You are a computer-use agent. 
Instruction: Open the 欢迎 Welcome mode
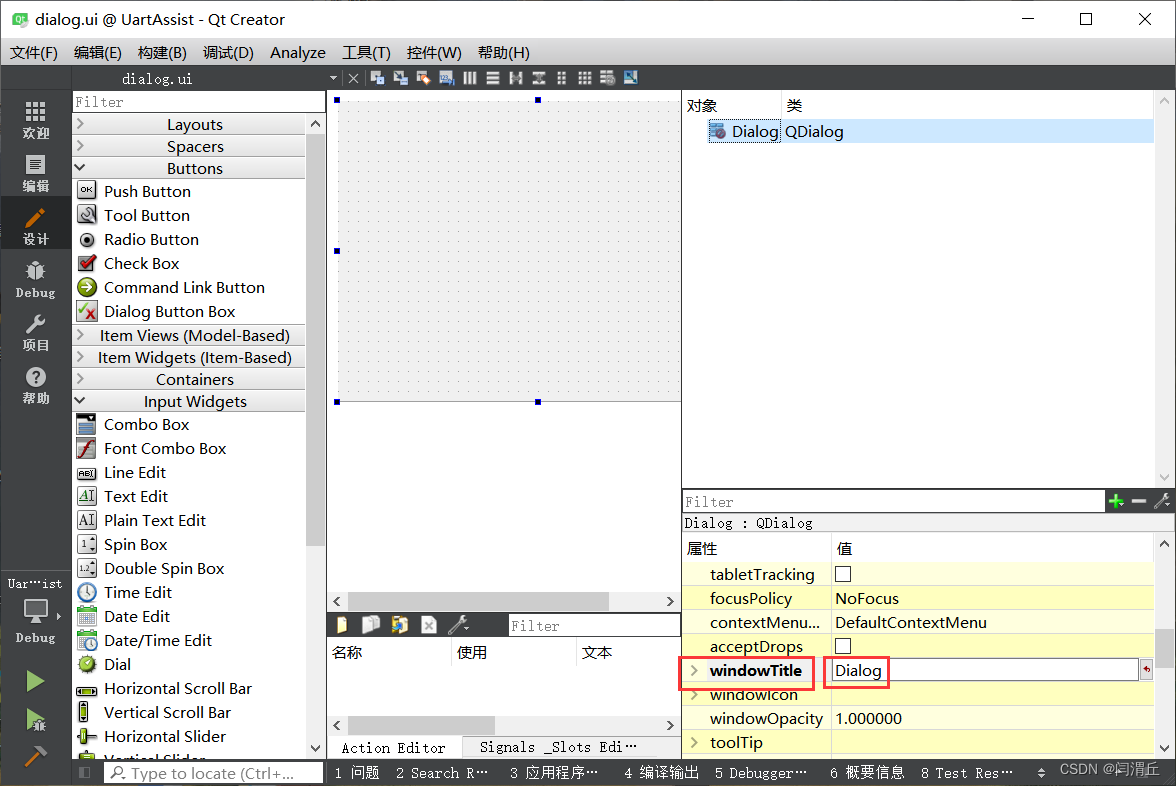[x=35, y=120]
